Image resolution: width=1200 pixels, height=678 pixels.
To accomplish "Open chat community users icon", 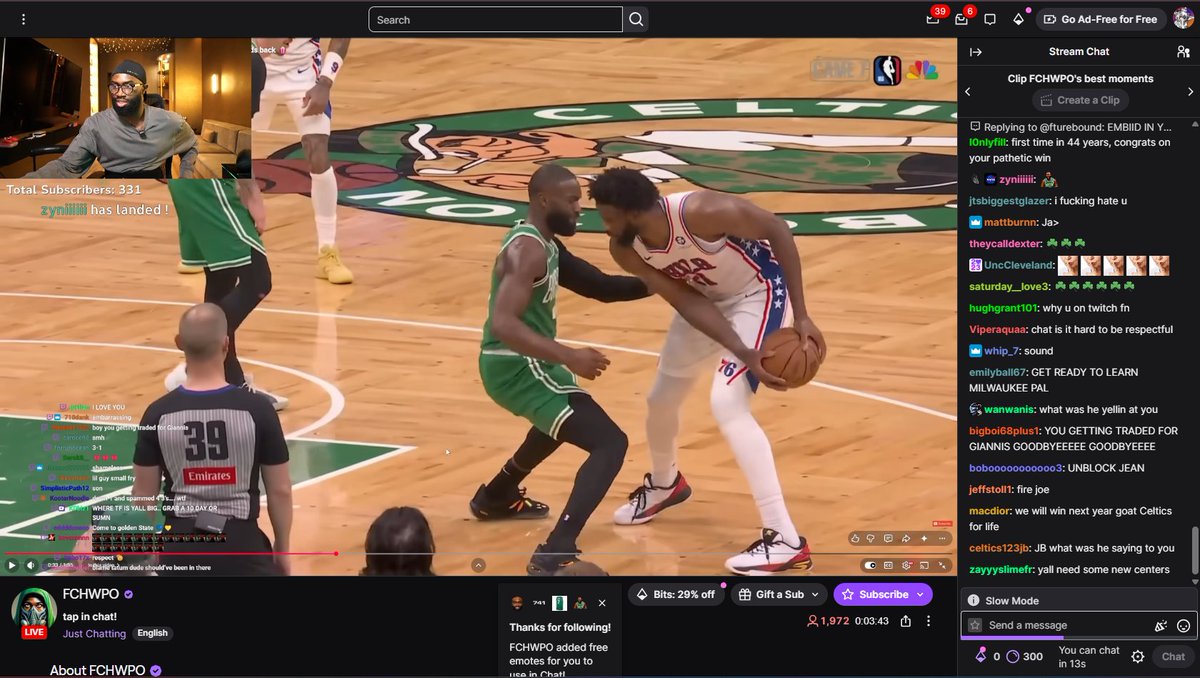I will (x=1183, y=52).
